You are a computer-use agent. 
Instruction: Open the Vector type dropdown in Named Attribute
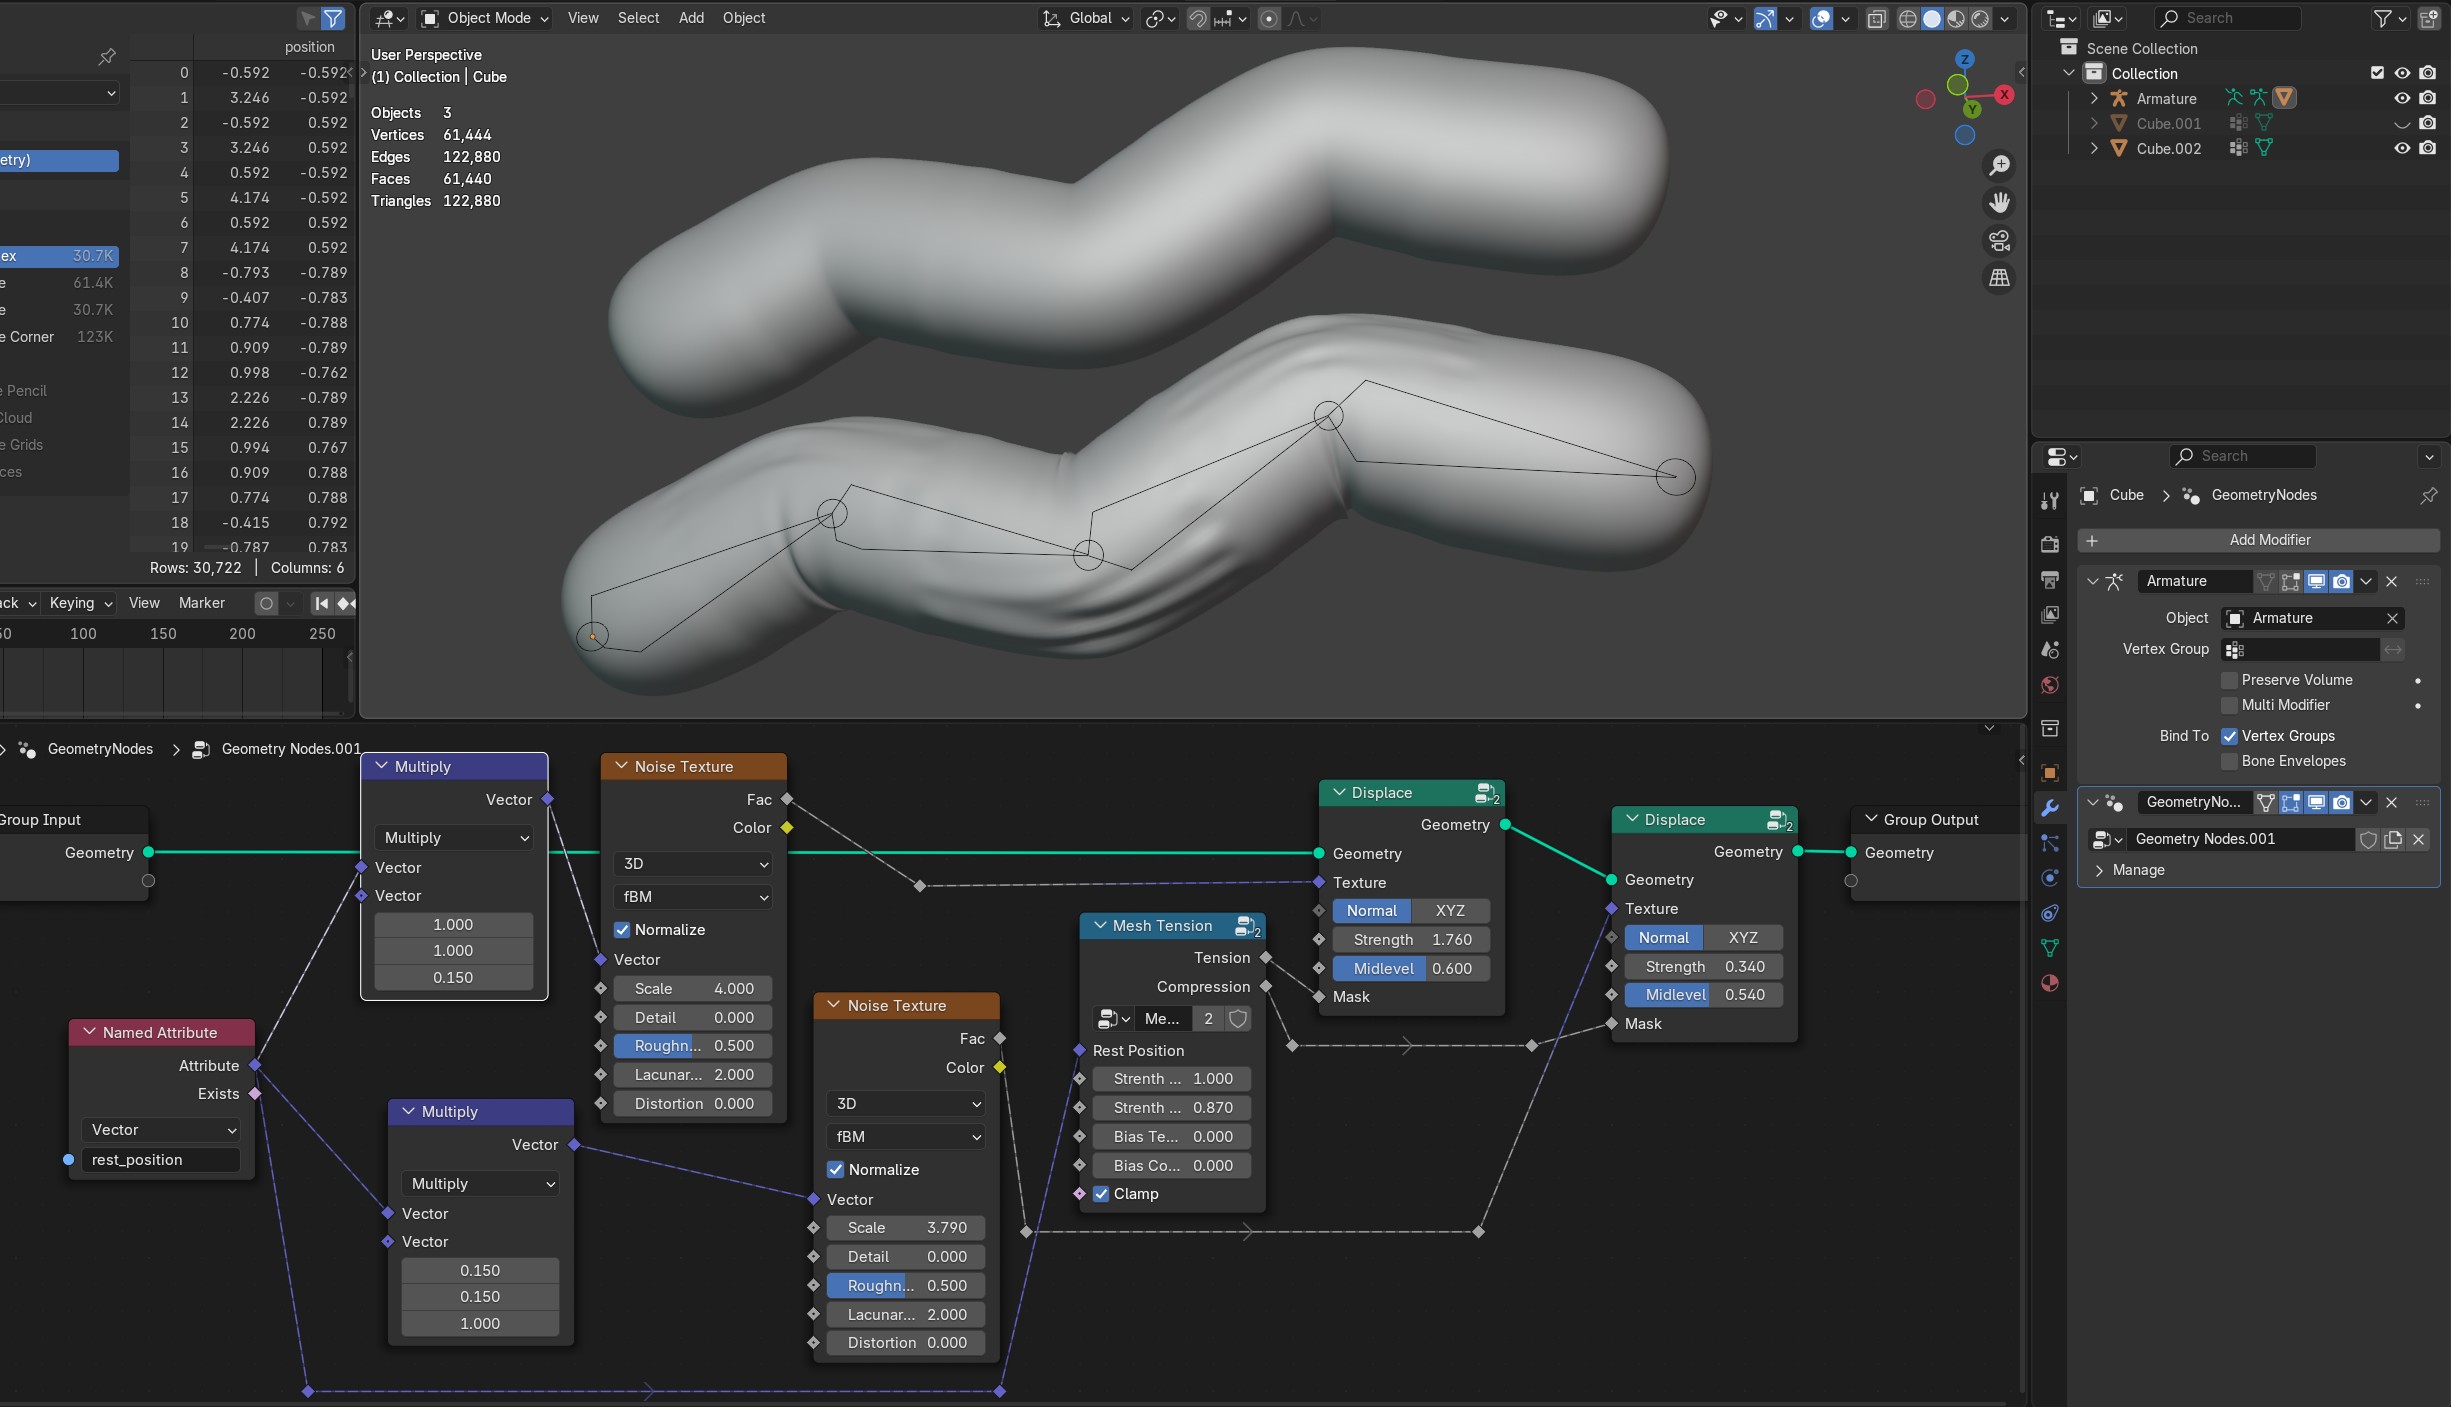click(x=161, y=1130)
